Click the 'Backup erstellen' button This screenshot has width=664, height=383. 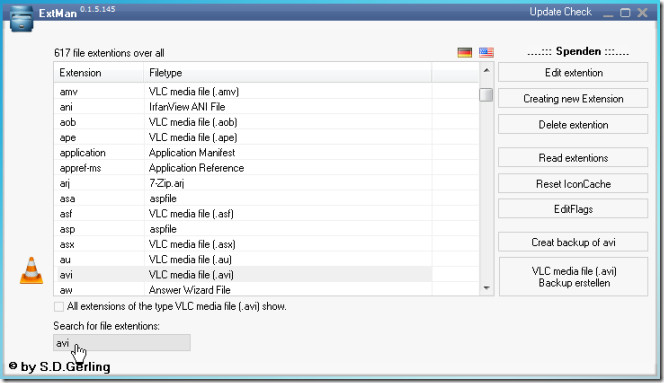click(573, 277)
